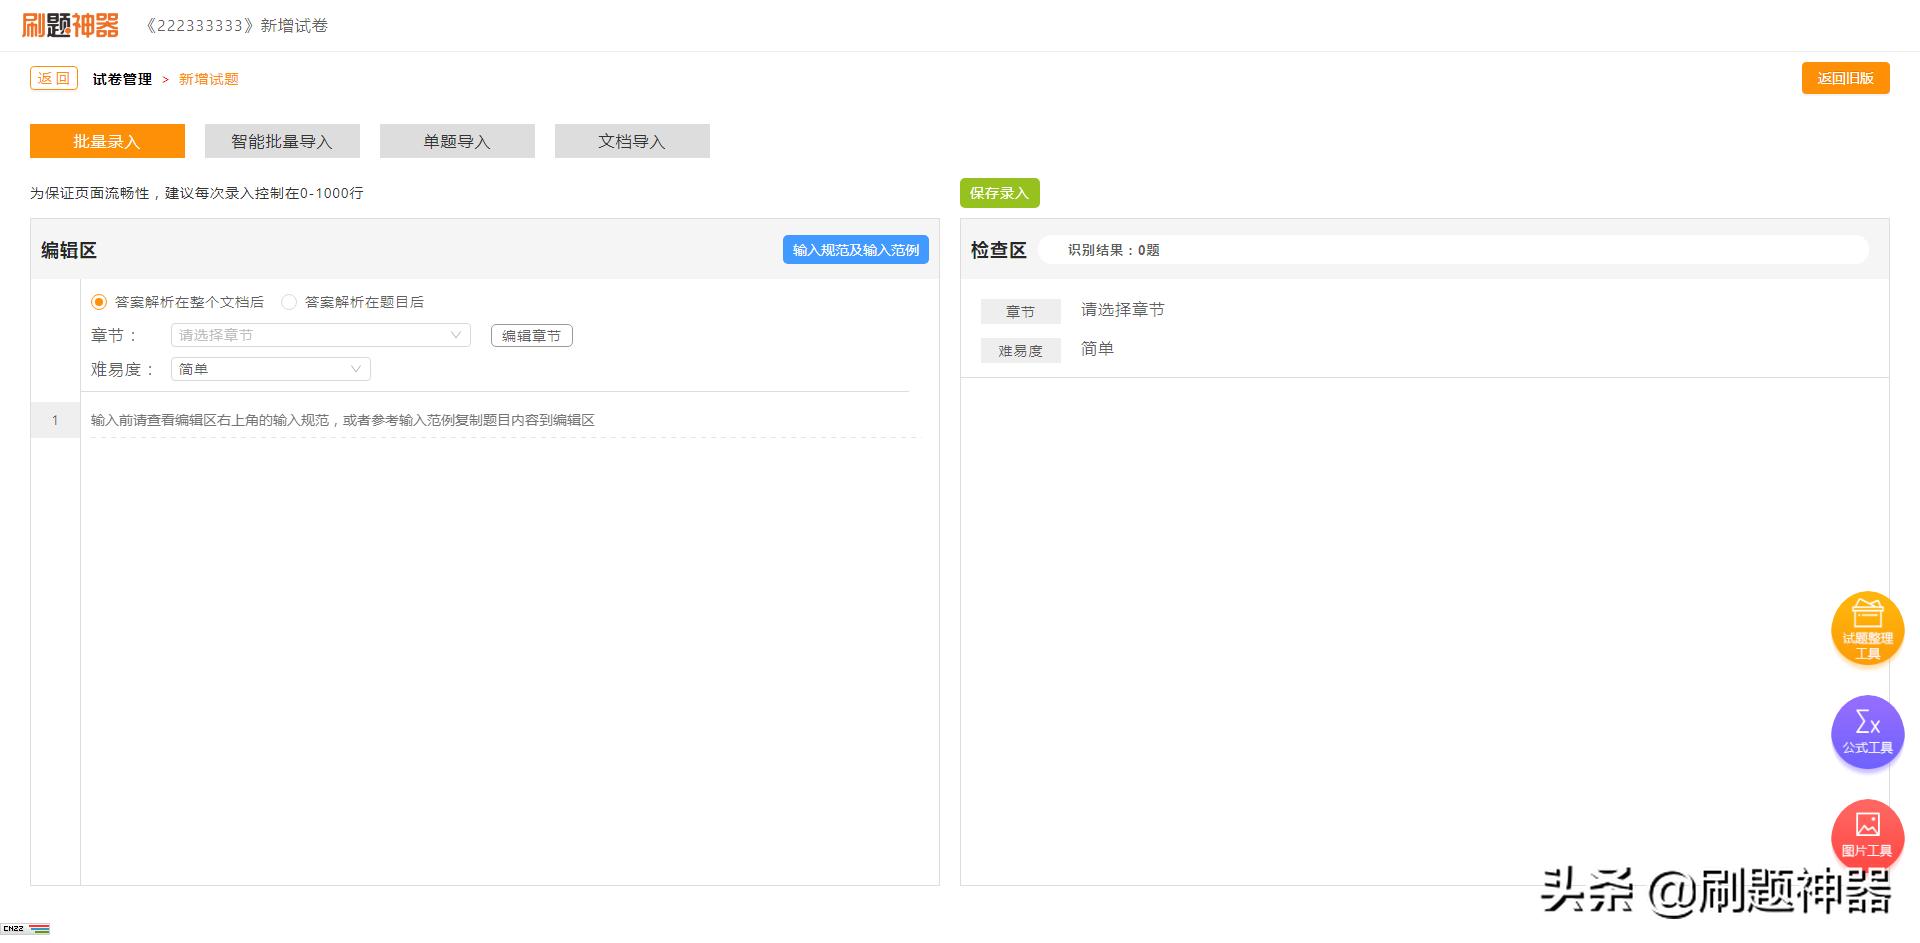Open the 试题整理工具 floating tool
1920x943 pixels.
pos(1867,628)
